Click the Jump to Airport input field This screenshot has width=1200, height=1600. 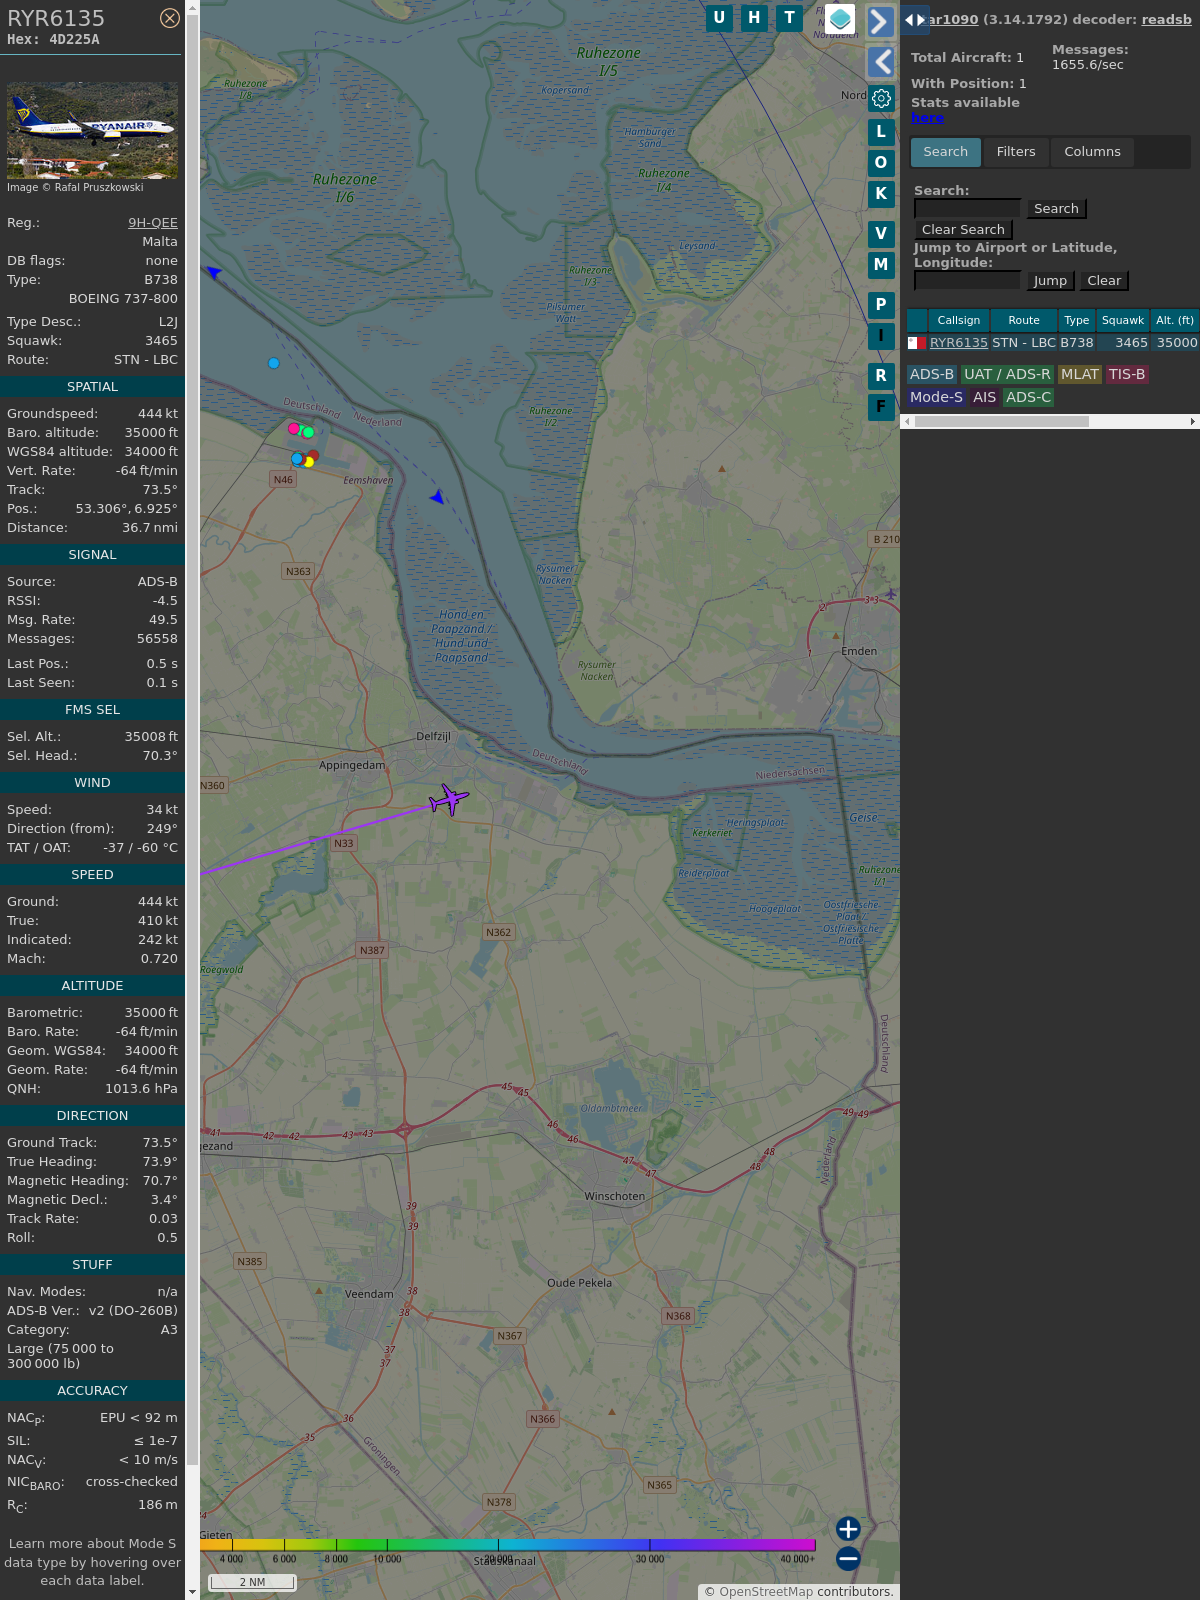coord(967,281)
